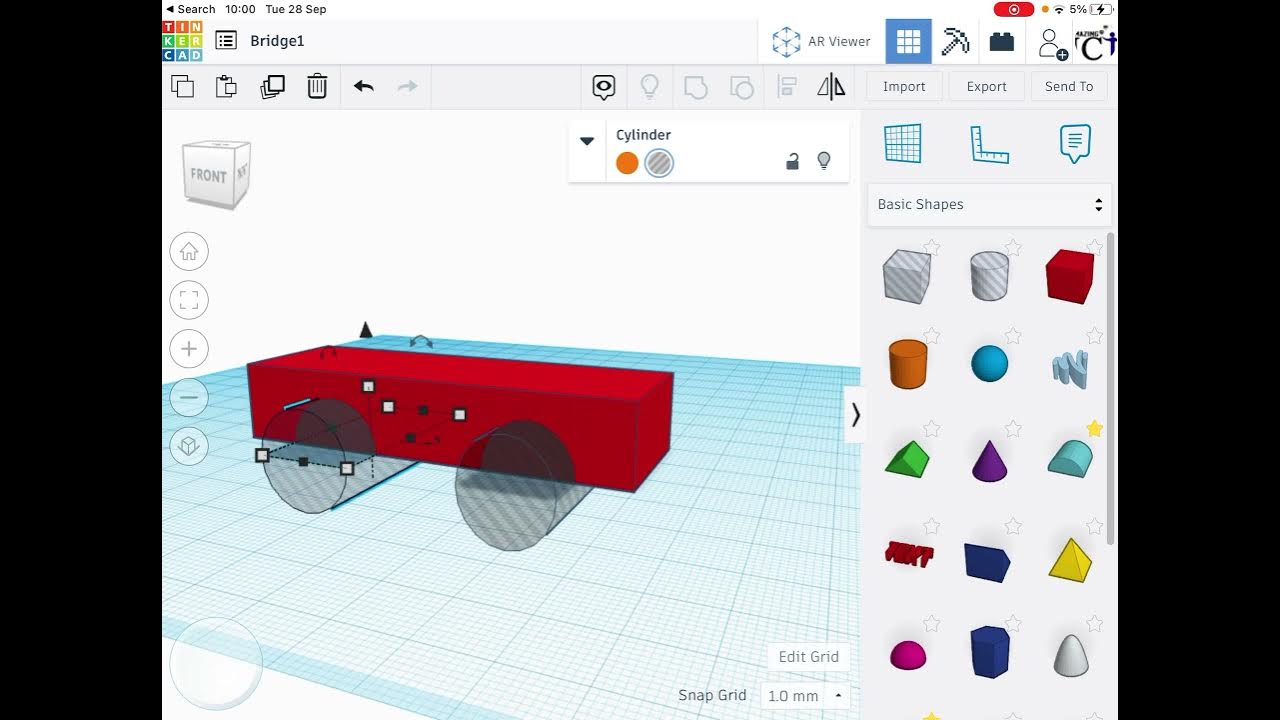This screenshot has width=1280, height=720.
Task: Toggle hide selected lightbulb in inspector
Action: (824, 161)
